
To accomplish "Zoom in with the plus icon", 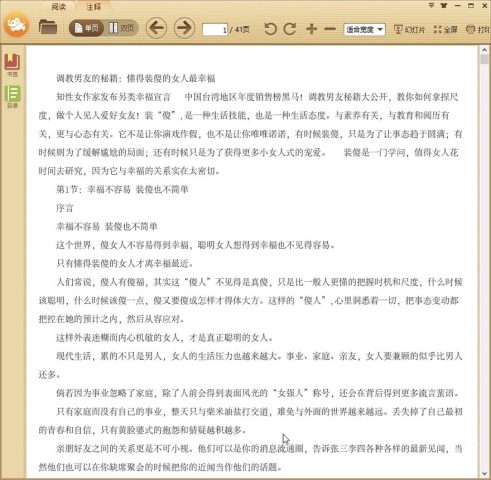I will coord(312,29).
